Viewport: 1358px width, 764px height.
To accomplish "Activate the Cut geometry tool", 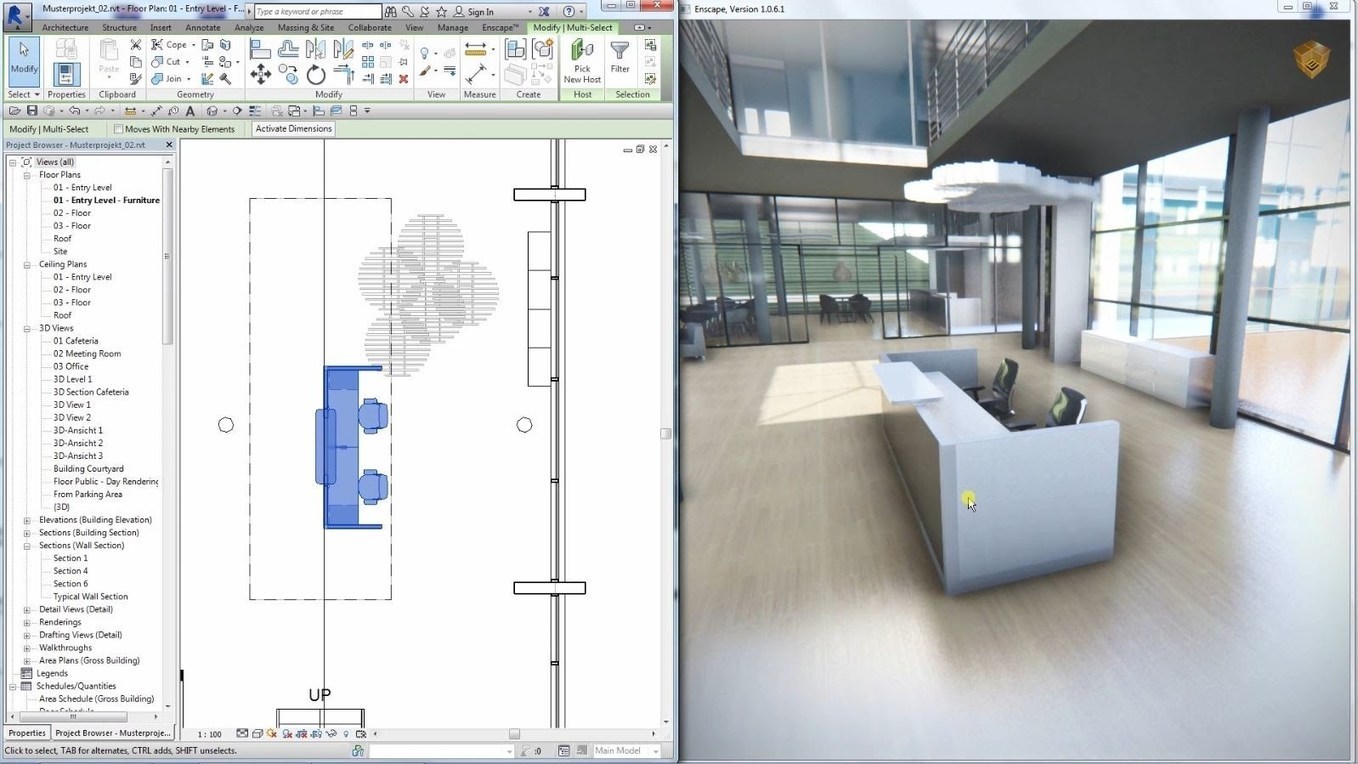I will coord(170,61).
